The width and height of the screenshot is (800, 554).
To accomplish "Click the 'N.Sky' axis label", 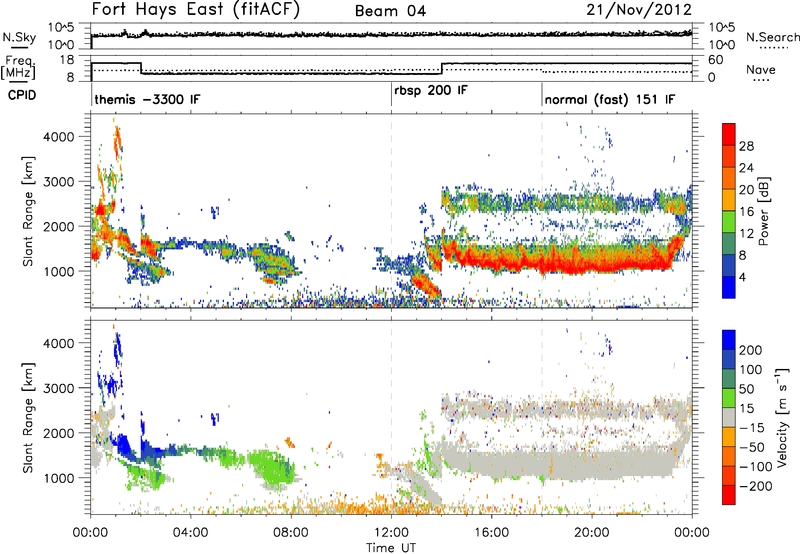I will 19,37.
